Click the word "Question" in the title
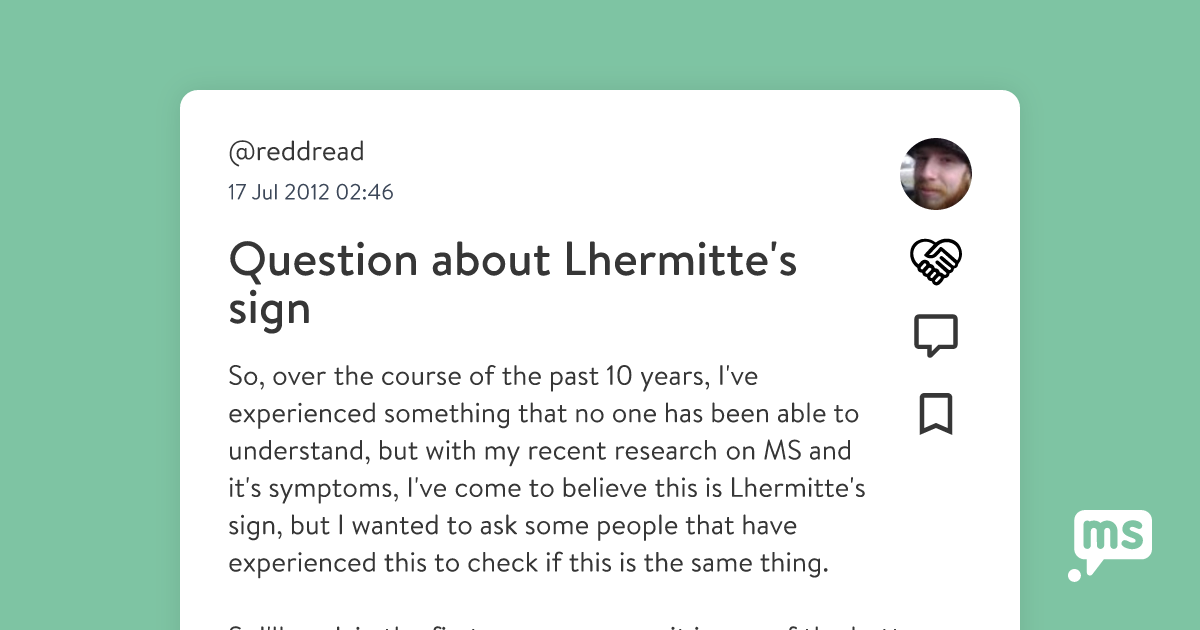1200x630 pixels. pos(322,262)
